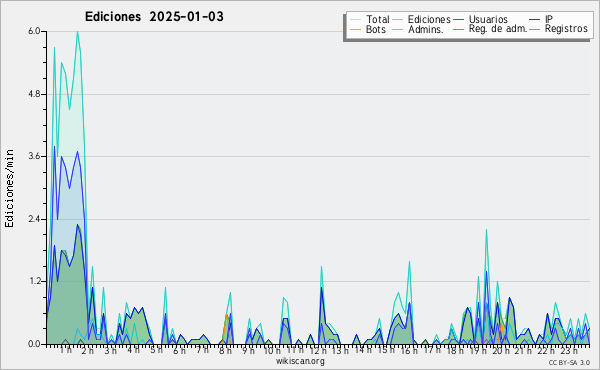Image resolution: width=600 pixels, height=370 pixels.
Task: Click the Usuarios blue legend line swatch
Action: point(458,20)
